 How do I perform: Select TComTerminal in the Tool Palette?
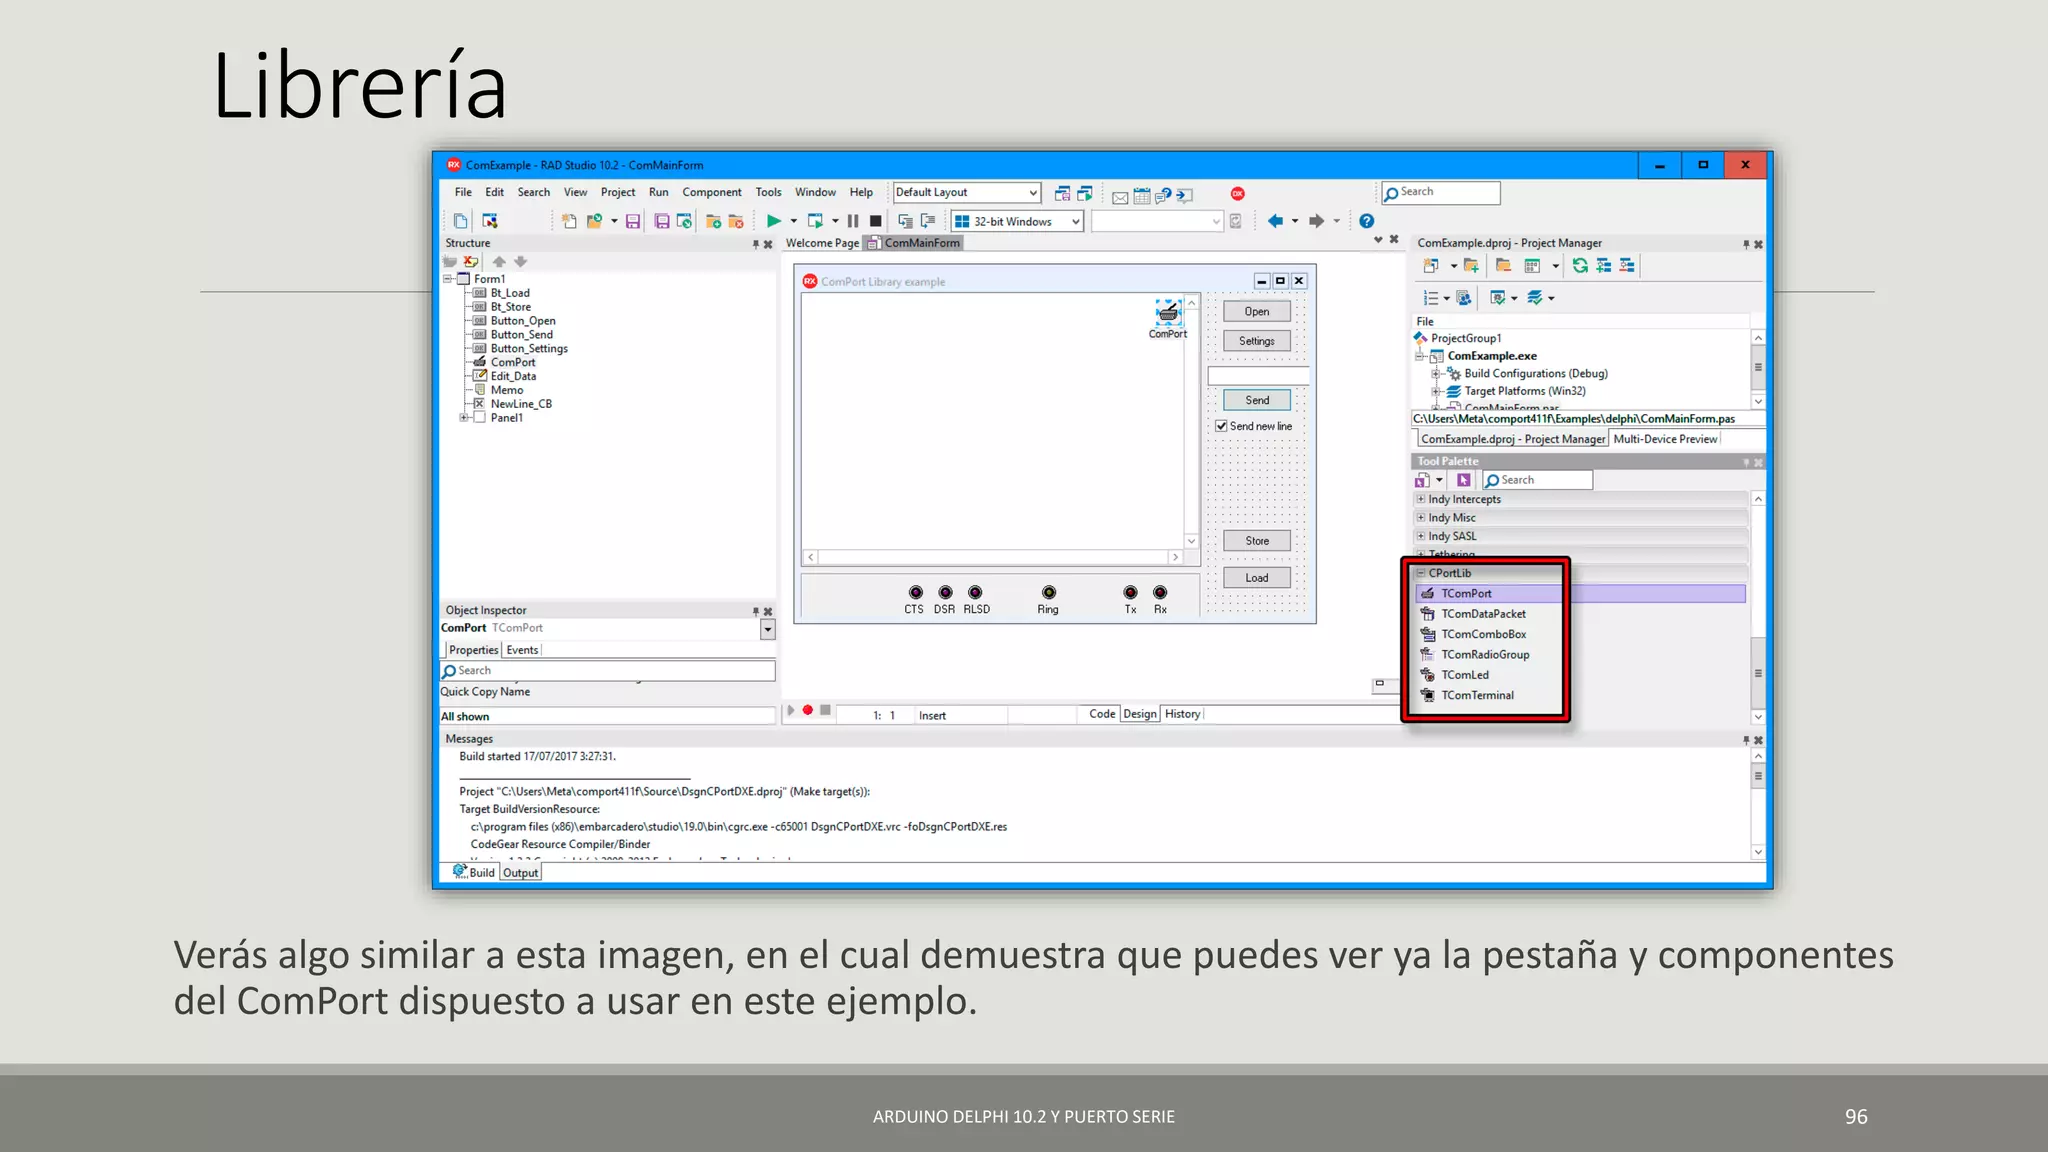pos(1477,696)
